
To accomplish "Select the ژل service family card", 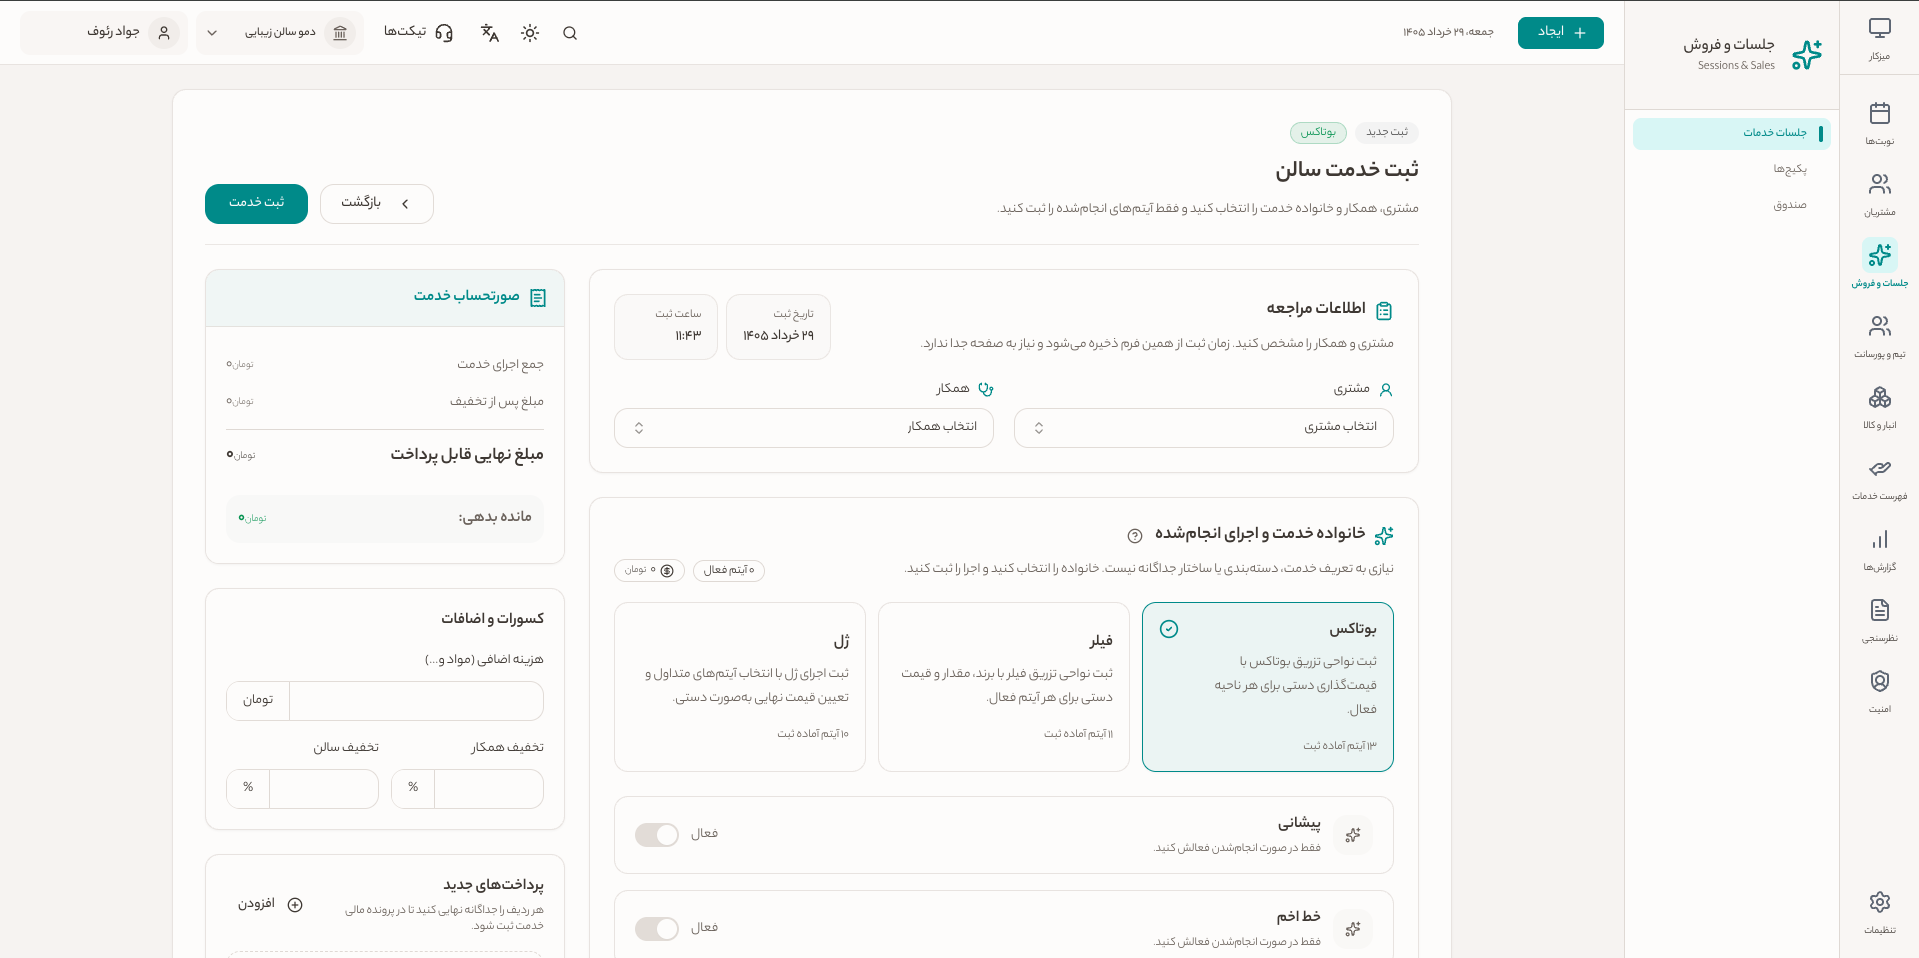I will pos(740,687).
